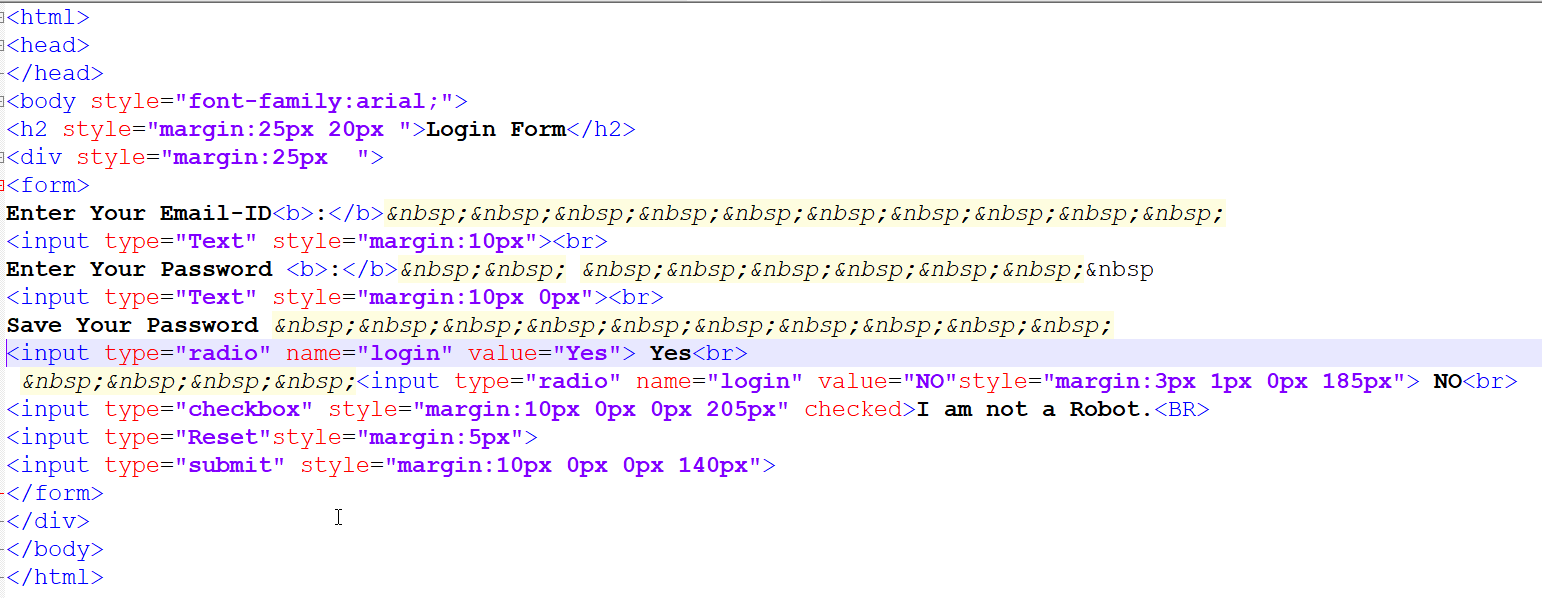Click the 'Enter Your Email-ID' text
1542x598 pixels.
tap(139, 213)
